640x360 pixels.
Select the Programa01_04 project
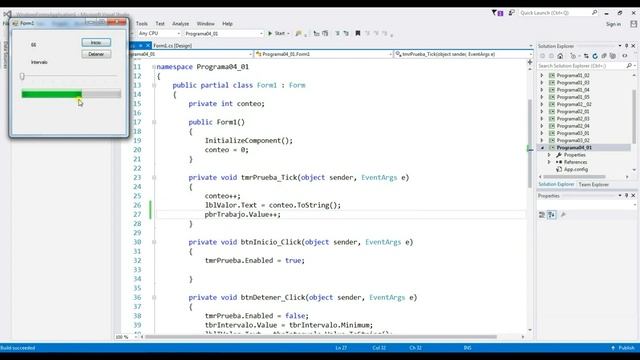pyautogui.click(x=573, y=90)
